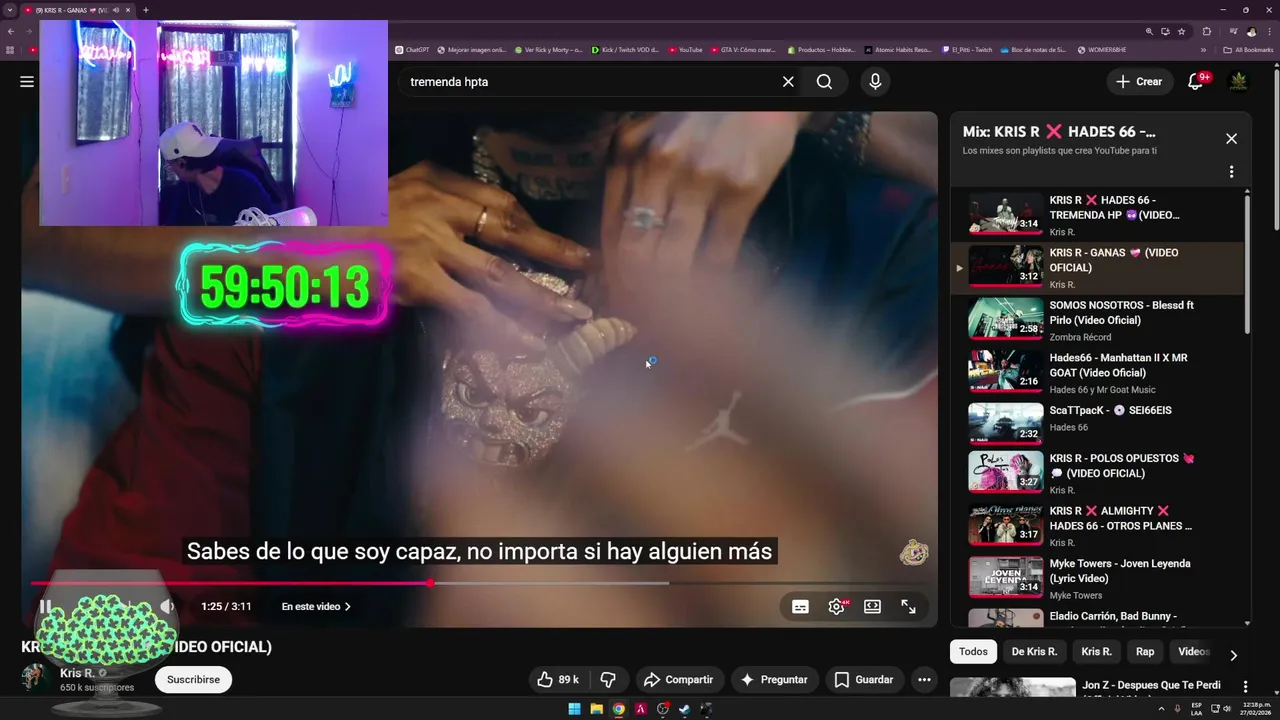This screenshot has width=1280, height=720.
Task: Select the 'Videos' filter chip
Action: [x=1194, y=652]
